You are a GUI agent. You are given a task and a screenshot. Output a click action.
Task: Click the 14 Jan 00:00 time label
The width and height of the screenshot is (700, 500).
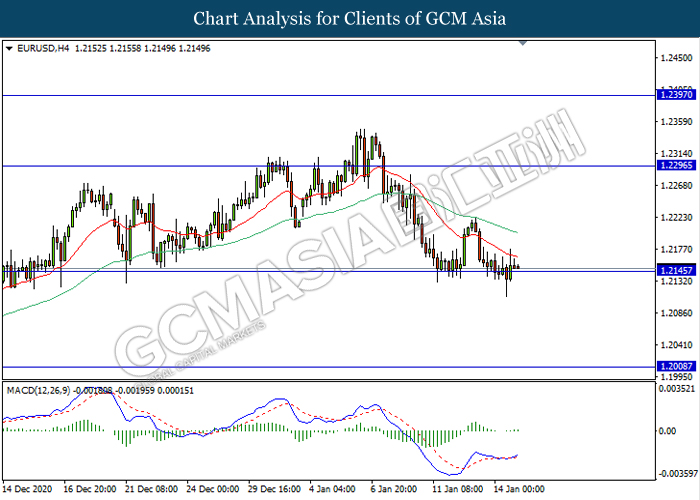tap(519, 489)
